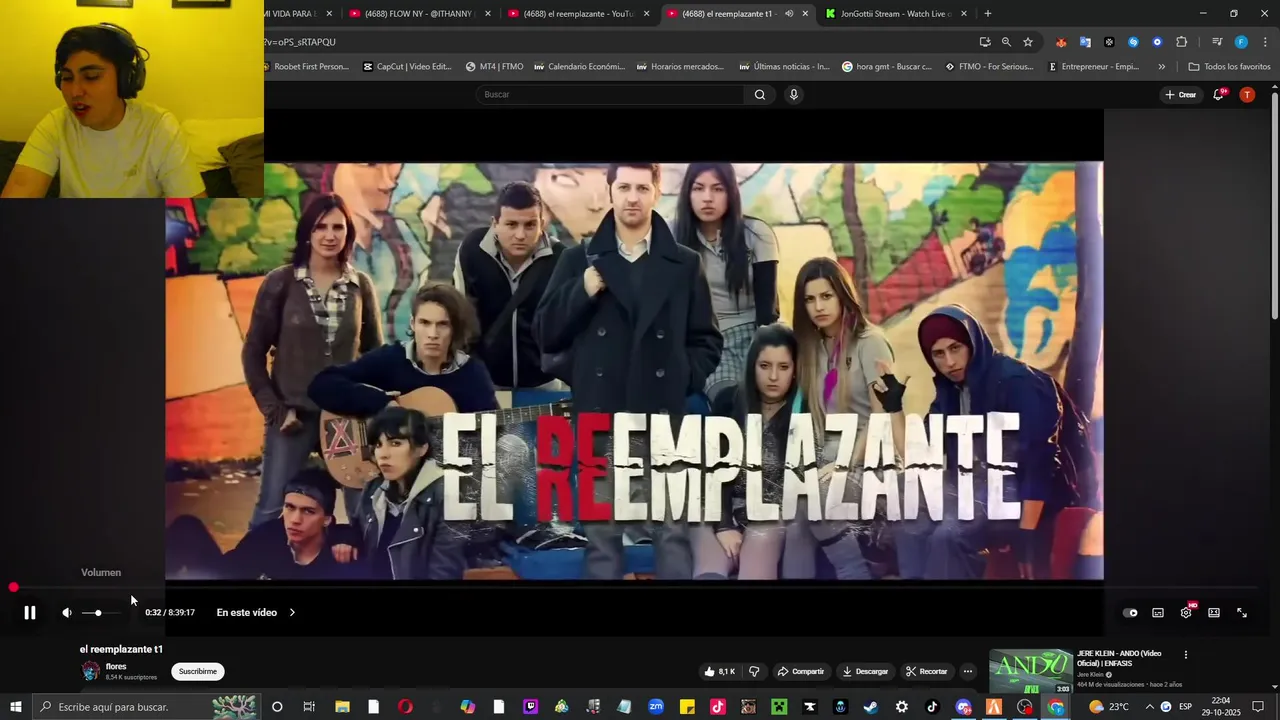This screenshot has height=720, width=1280.
Task: Open the Google Translate extension icon
Action: coord(1085,42)
